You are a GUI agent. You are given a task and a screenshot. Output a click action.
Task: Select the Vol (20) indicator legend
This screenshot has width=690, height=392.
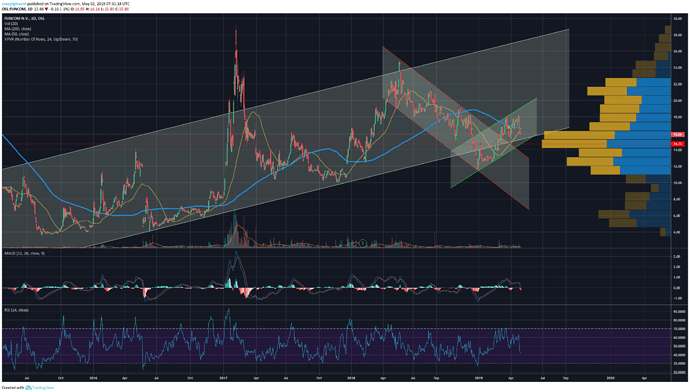(11, 23)
